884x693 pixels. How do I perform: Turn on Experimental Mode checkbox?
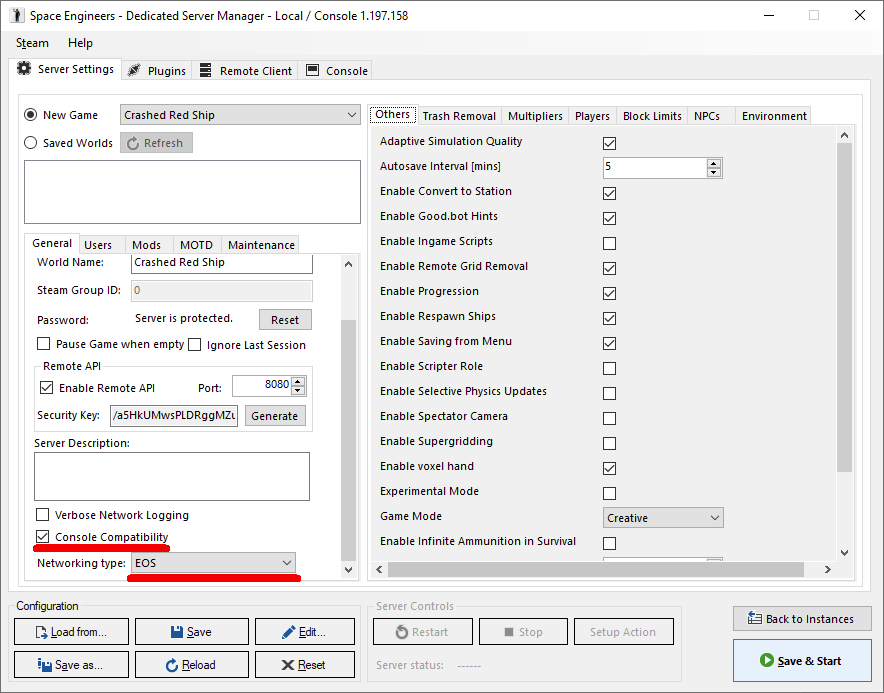click(x=609, y=493)
